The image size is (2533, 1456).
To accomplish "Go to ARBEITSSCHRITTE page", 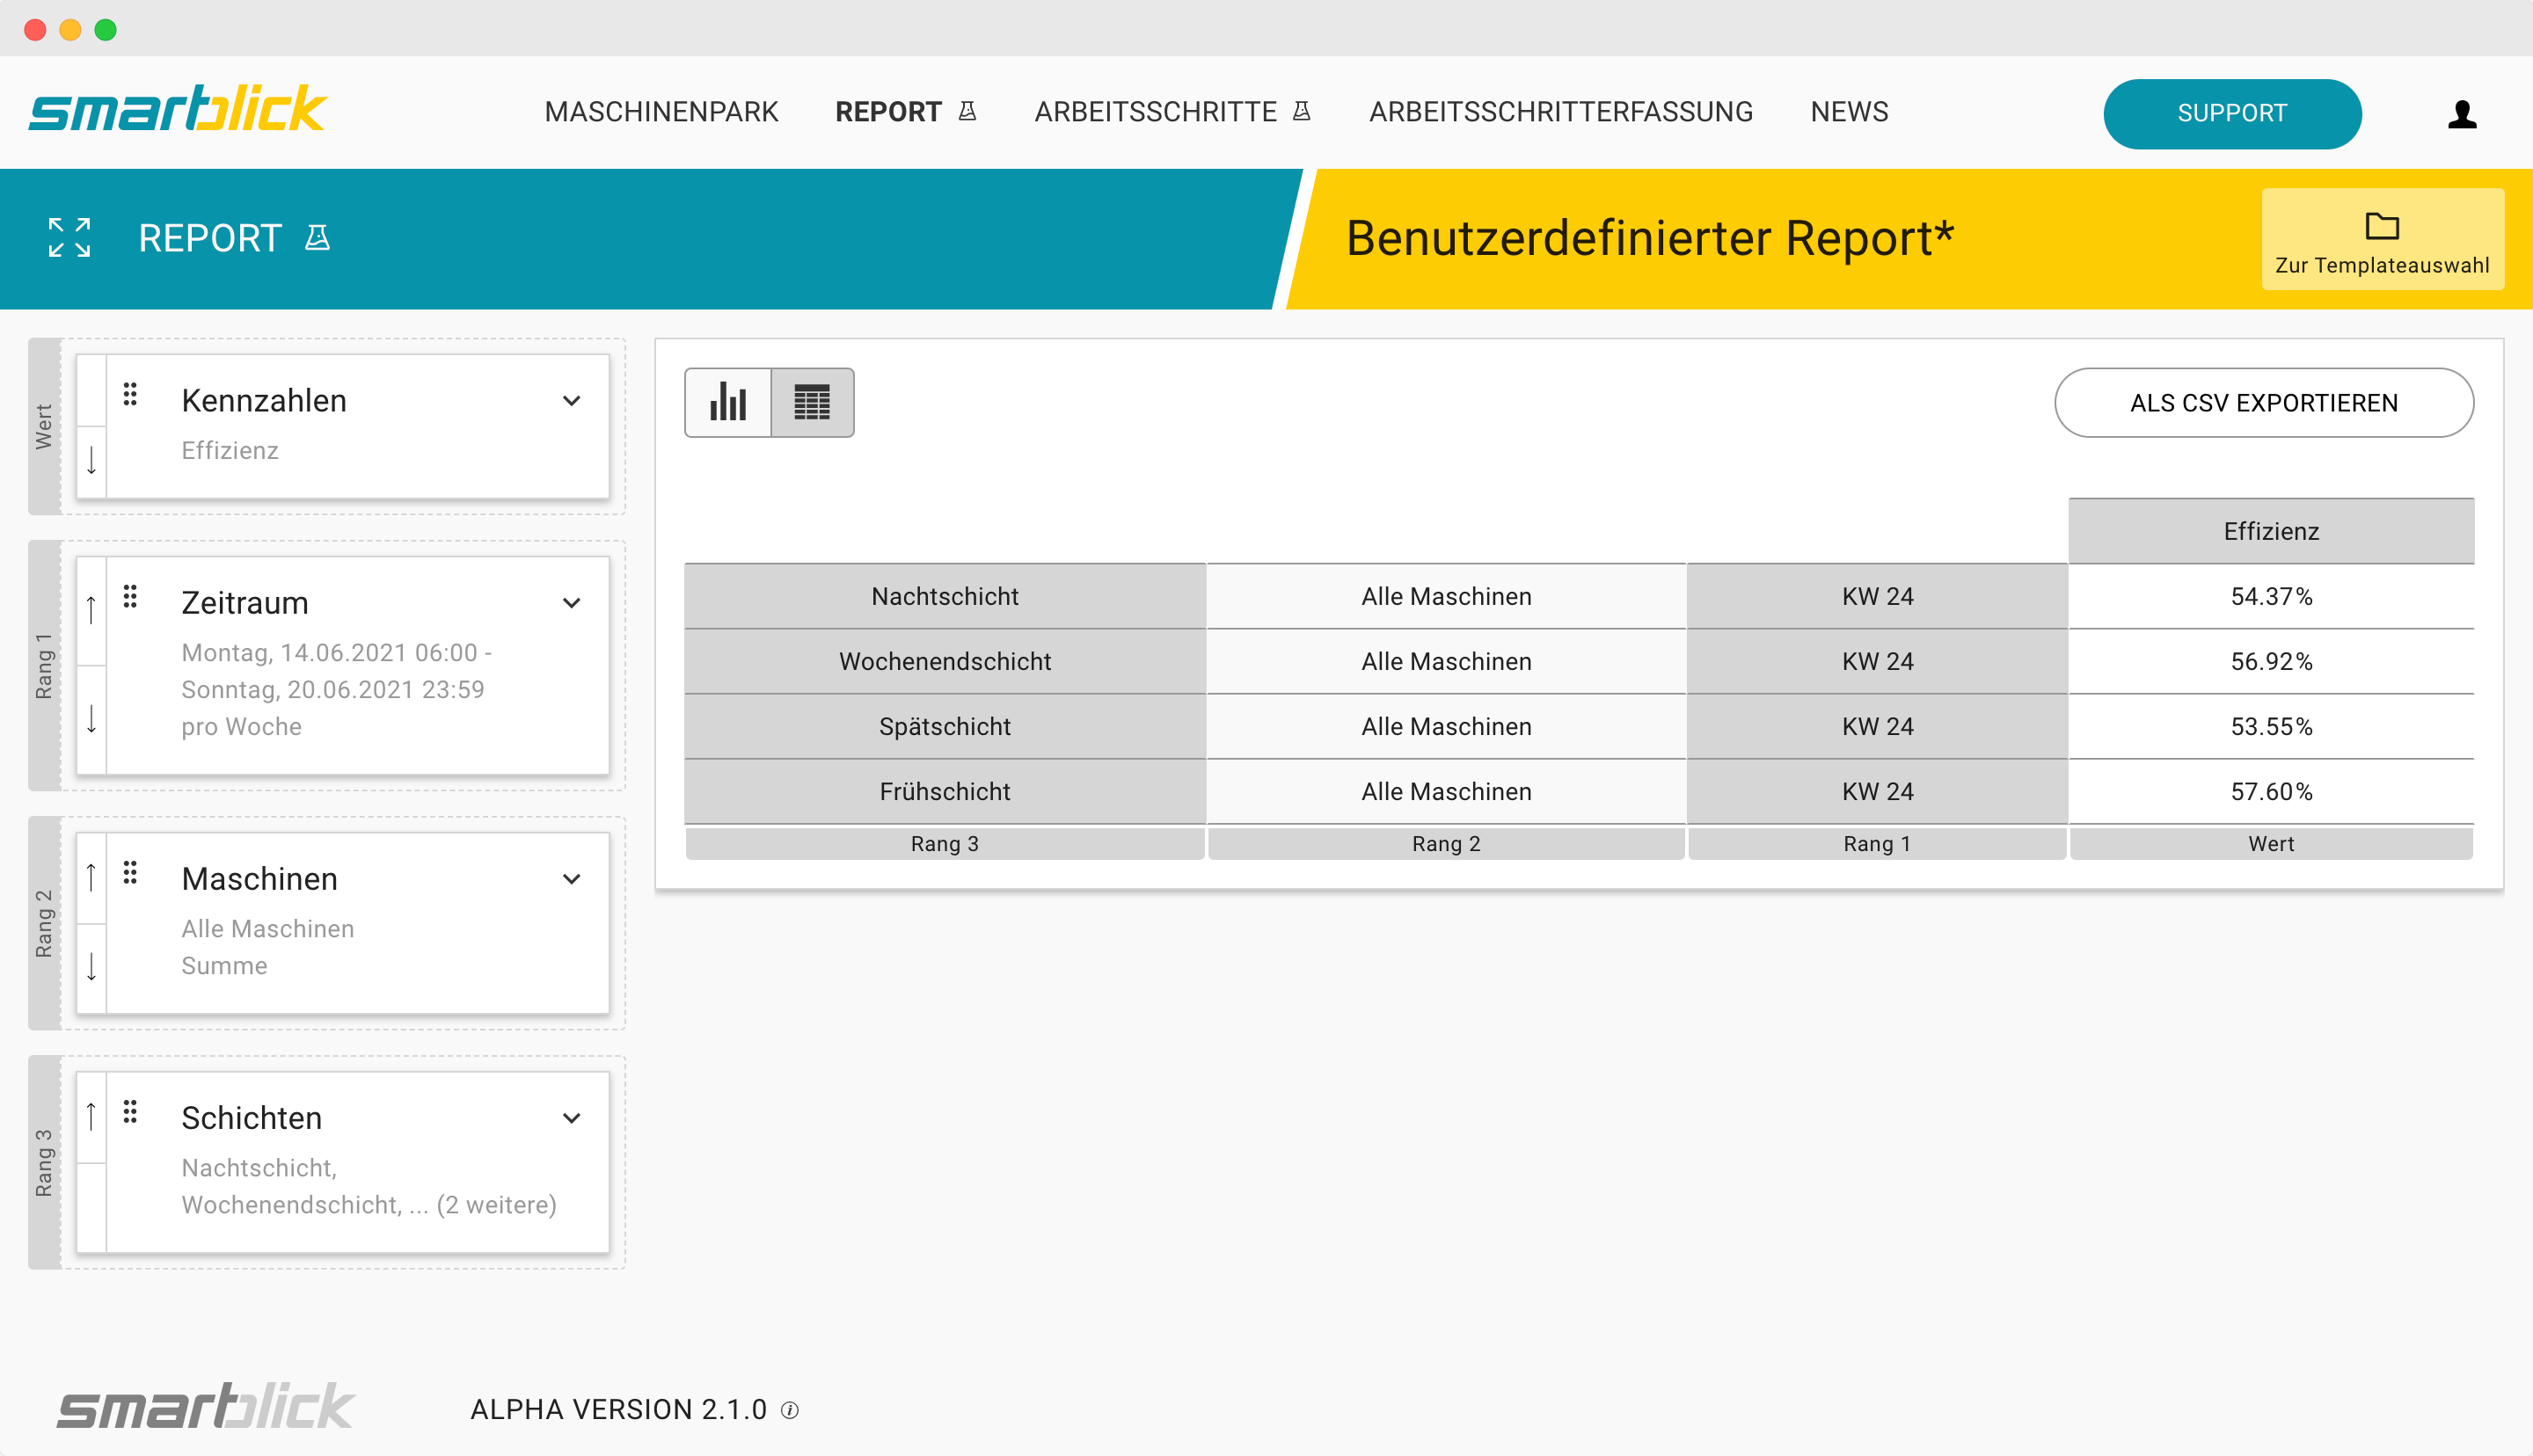I will click(1172, 112).
